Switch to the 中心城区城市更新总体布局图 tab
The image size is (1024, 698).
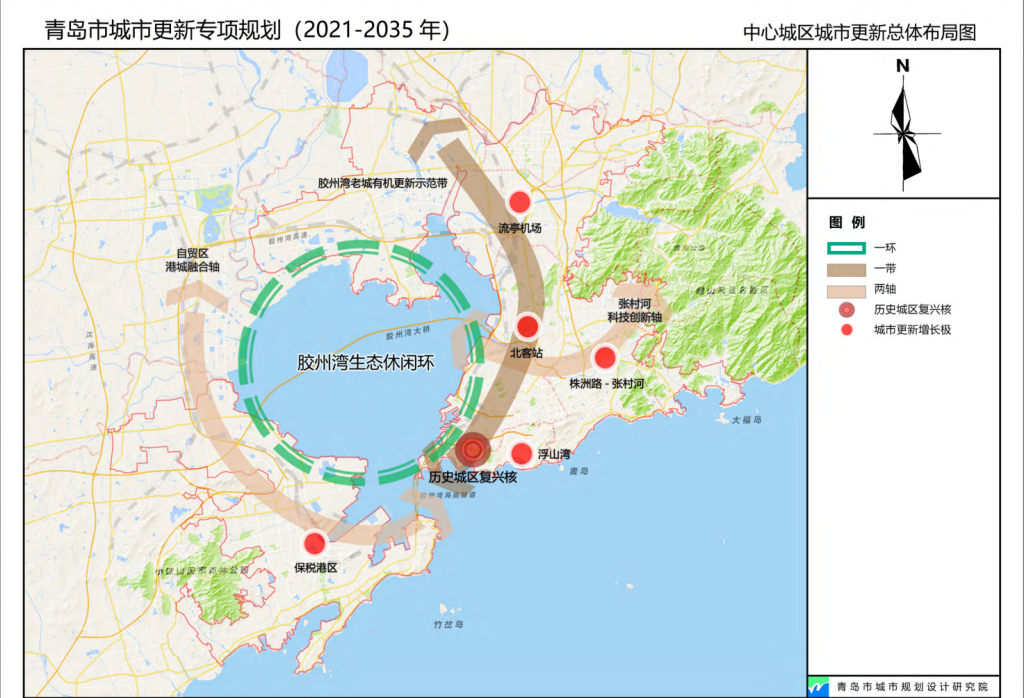tap(862, 31)
